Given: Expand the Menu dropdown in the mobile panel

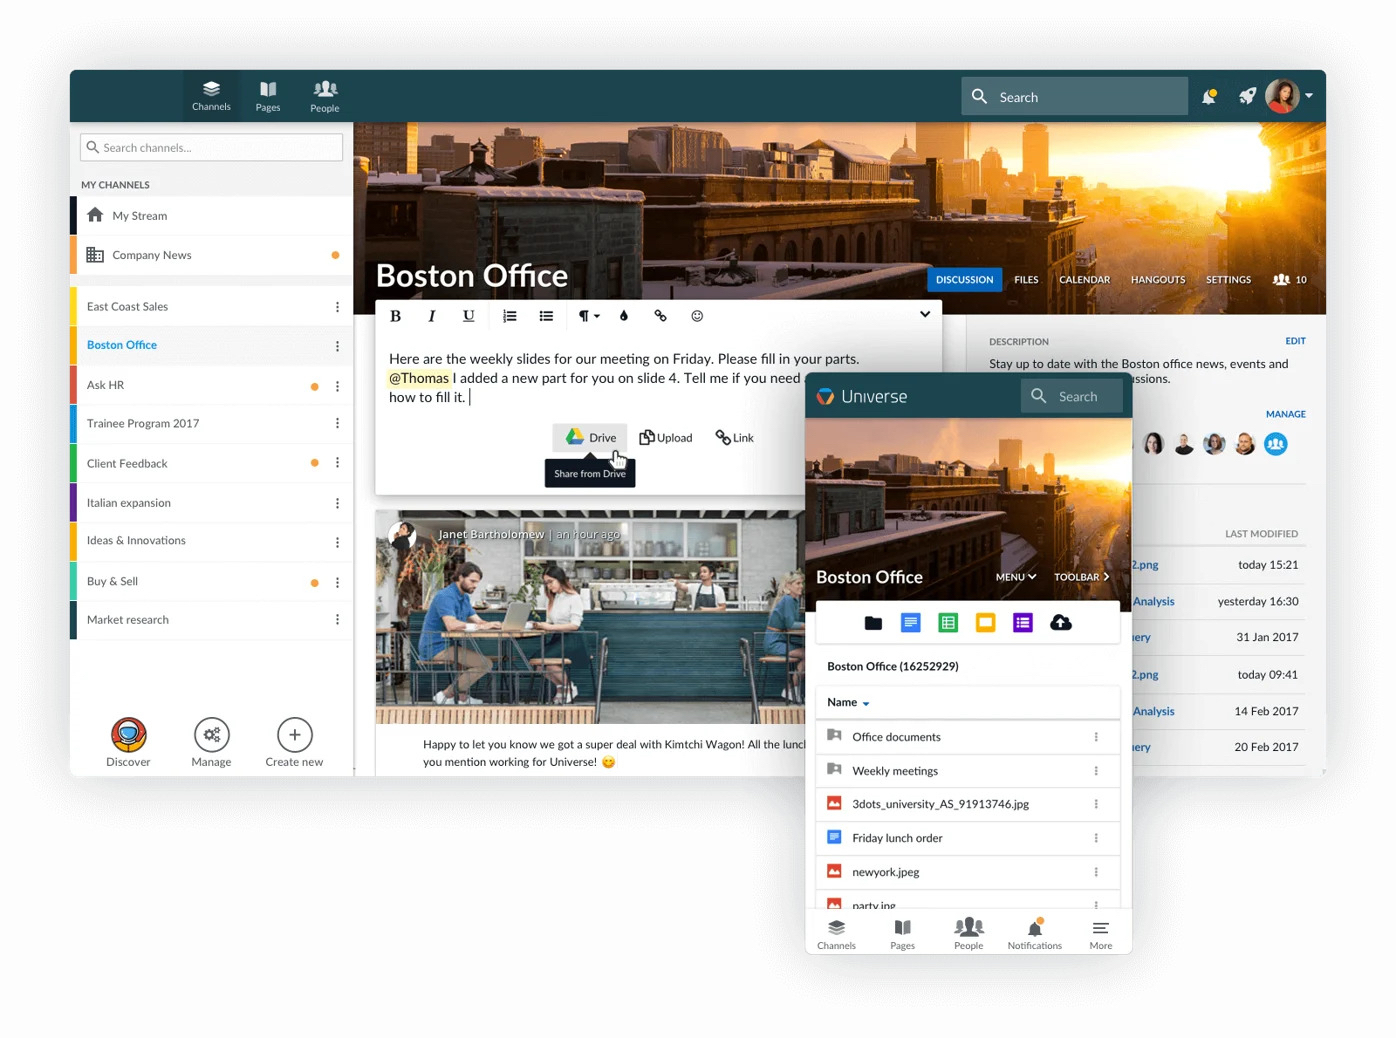Looking at the screenshot, I should (x=1015, y=577).
